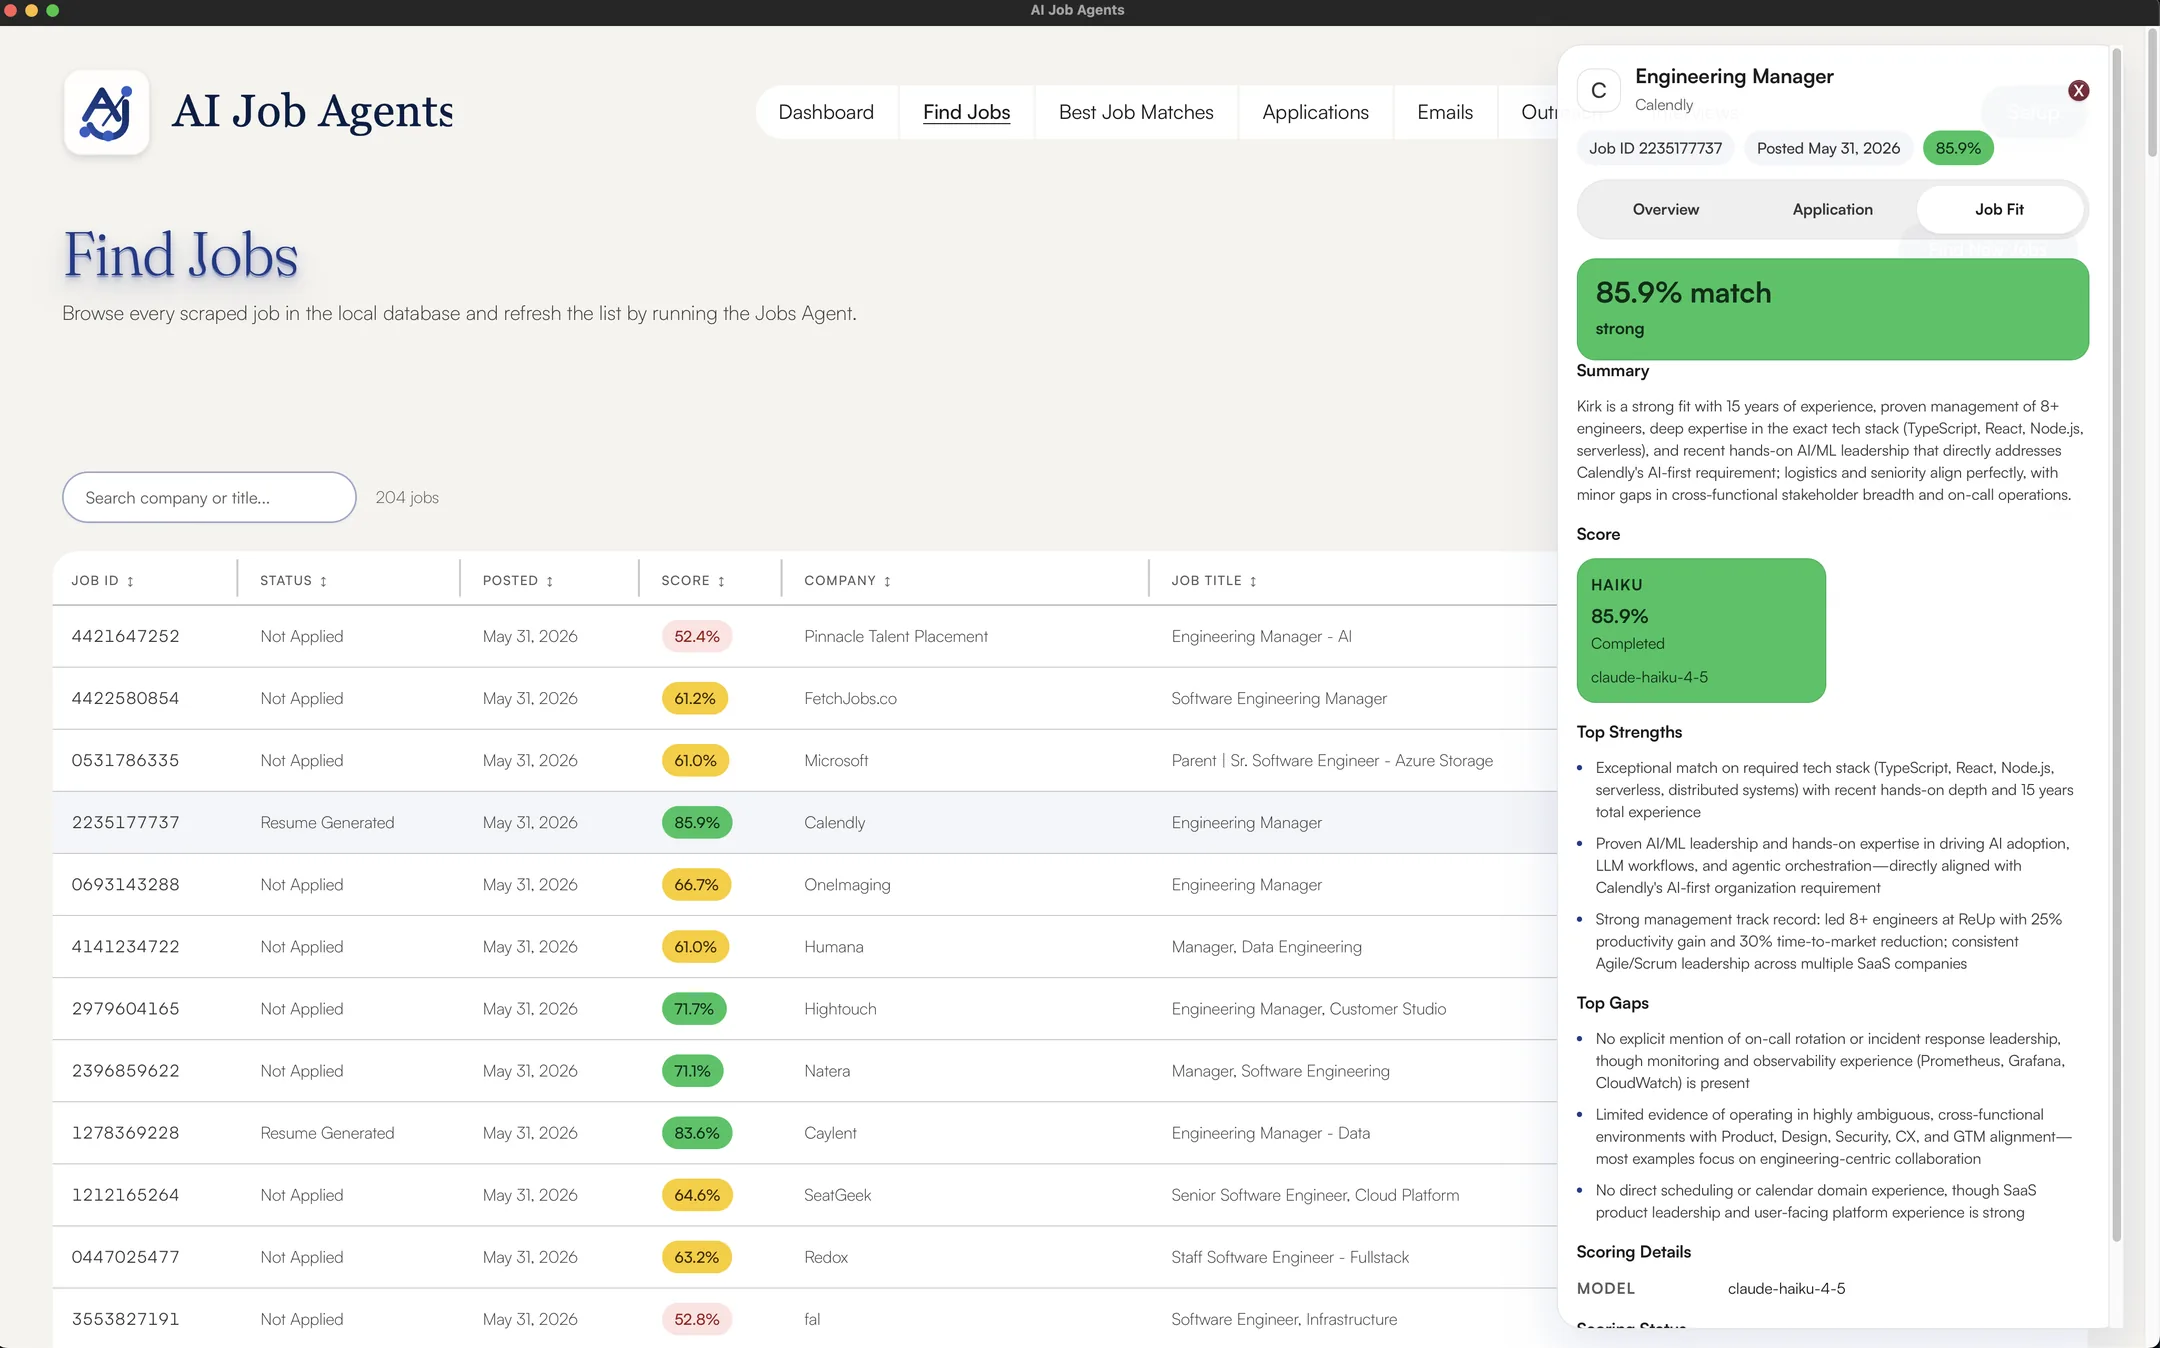Click the 52.8% score badge for fal
This screenshot has height=1348, width=2160.
coord(697,1319)
